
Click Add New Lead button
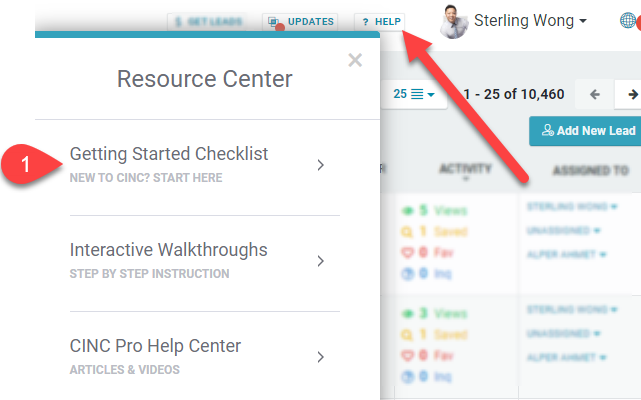pyautogui.click(x=587, y=131)
